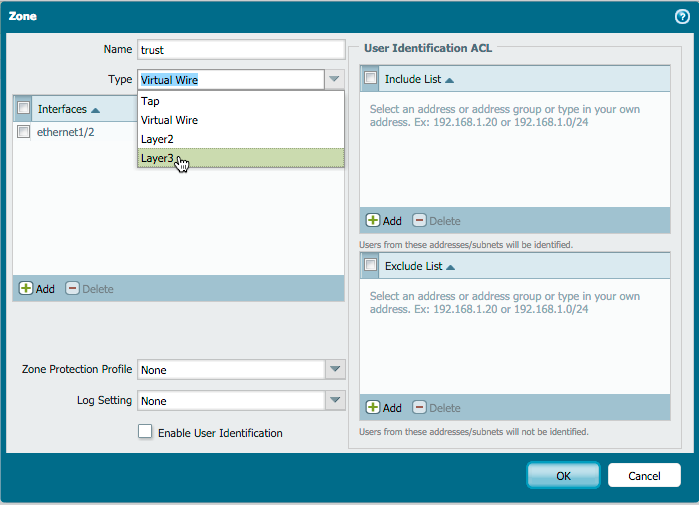The height and width of the screenshot is (505, 699).
Task: Enable User Identification checkbox
Action: coord(145,432)
